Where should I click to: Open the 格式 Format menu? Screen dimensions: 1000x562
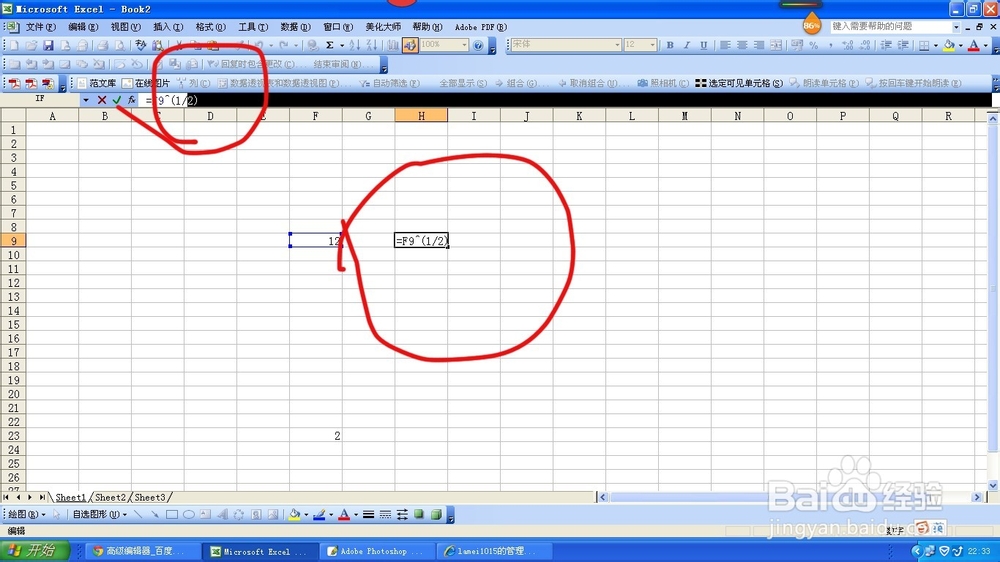click(x=210, y=27)
